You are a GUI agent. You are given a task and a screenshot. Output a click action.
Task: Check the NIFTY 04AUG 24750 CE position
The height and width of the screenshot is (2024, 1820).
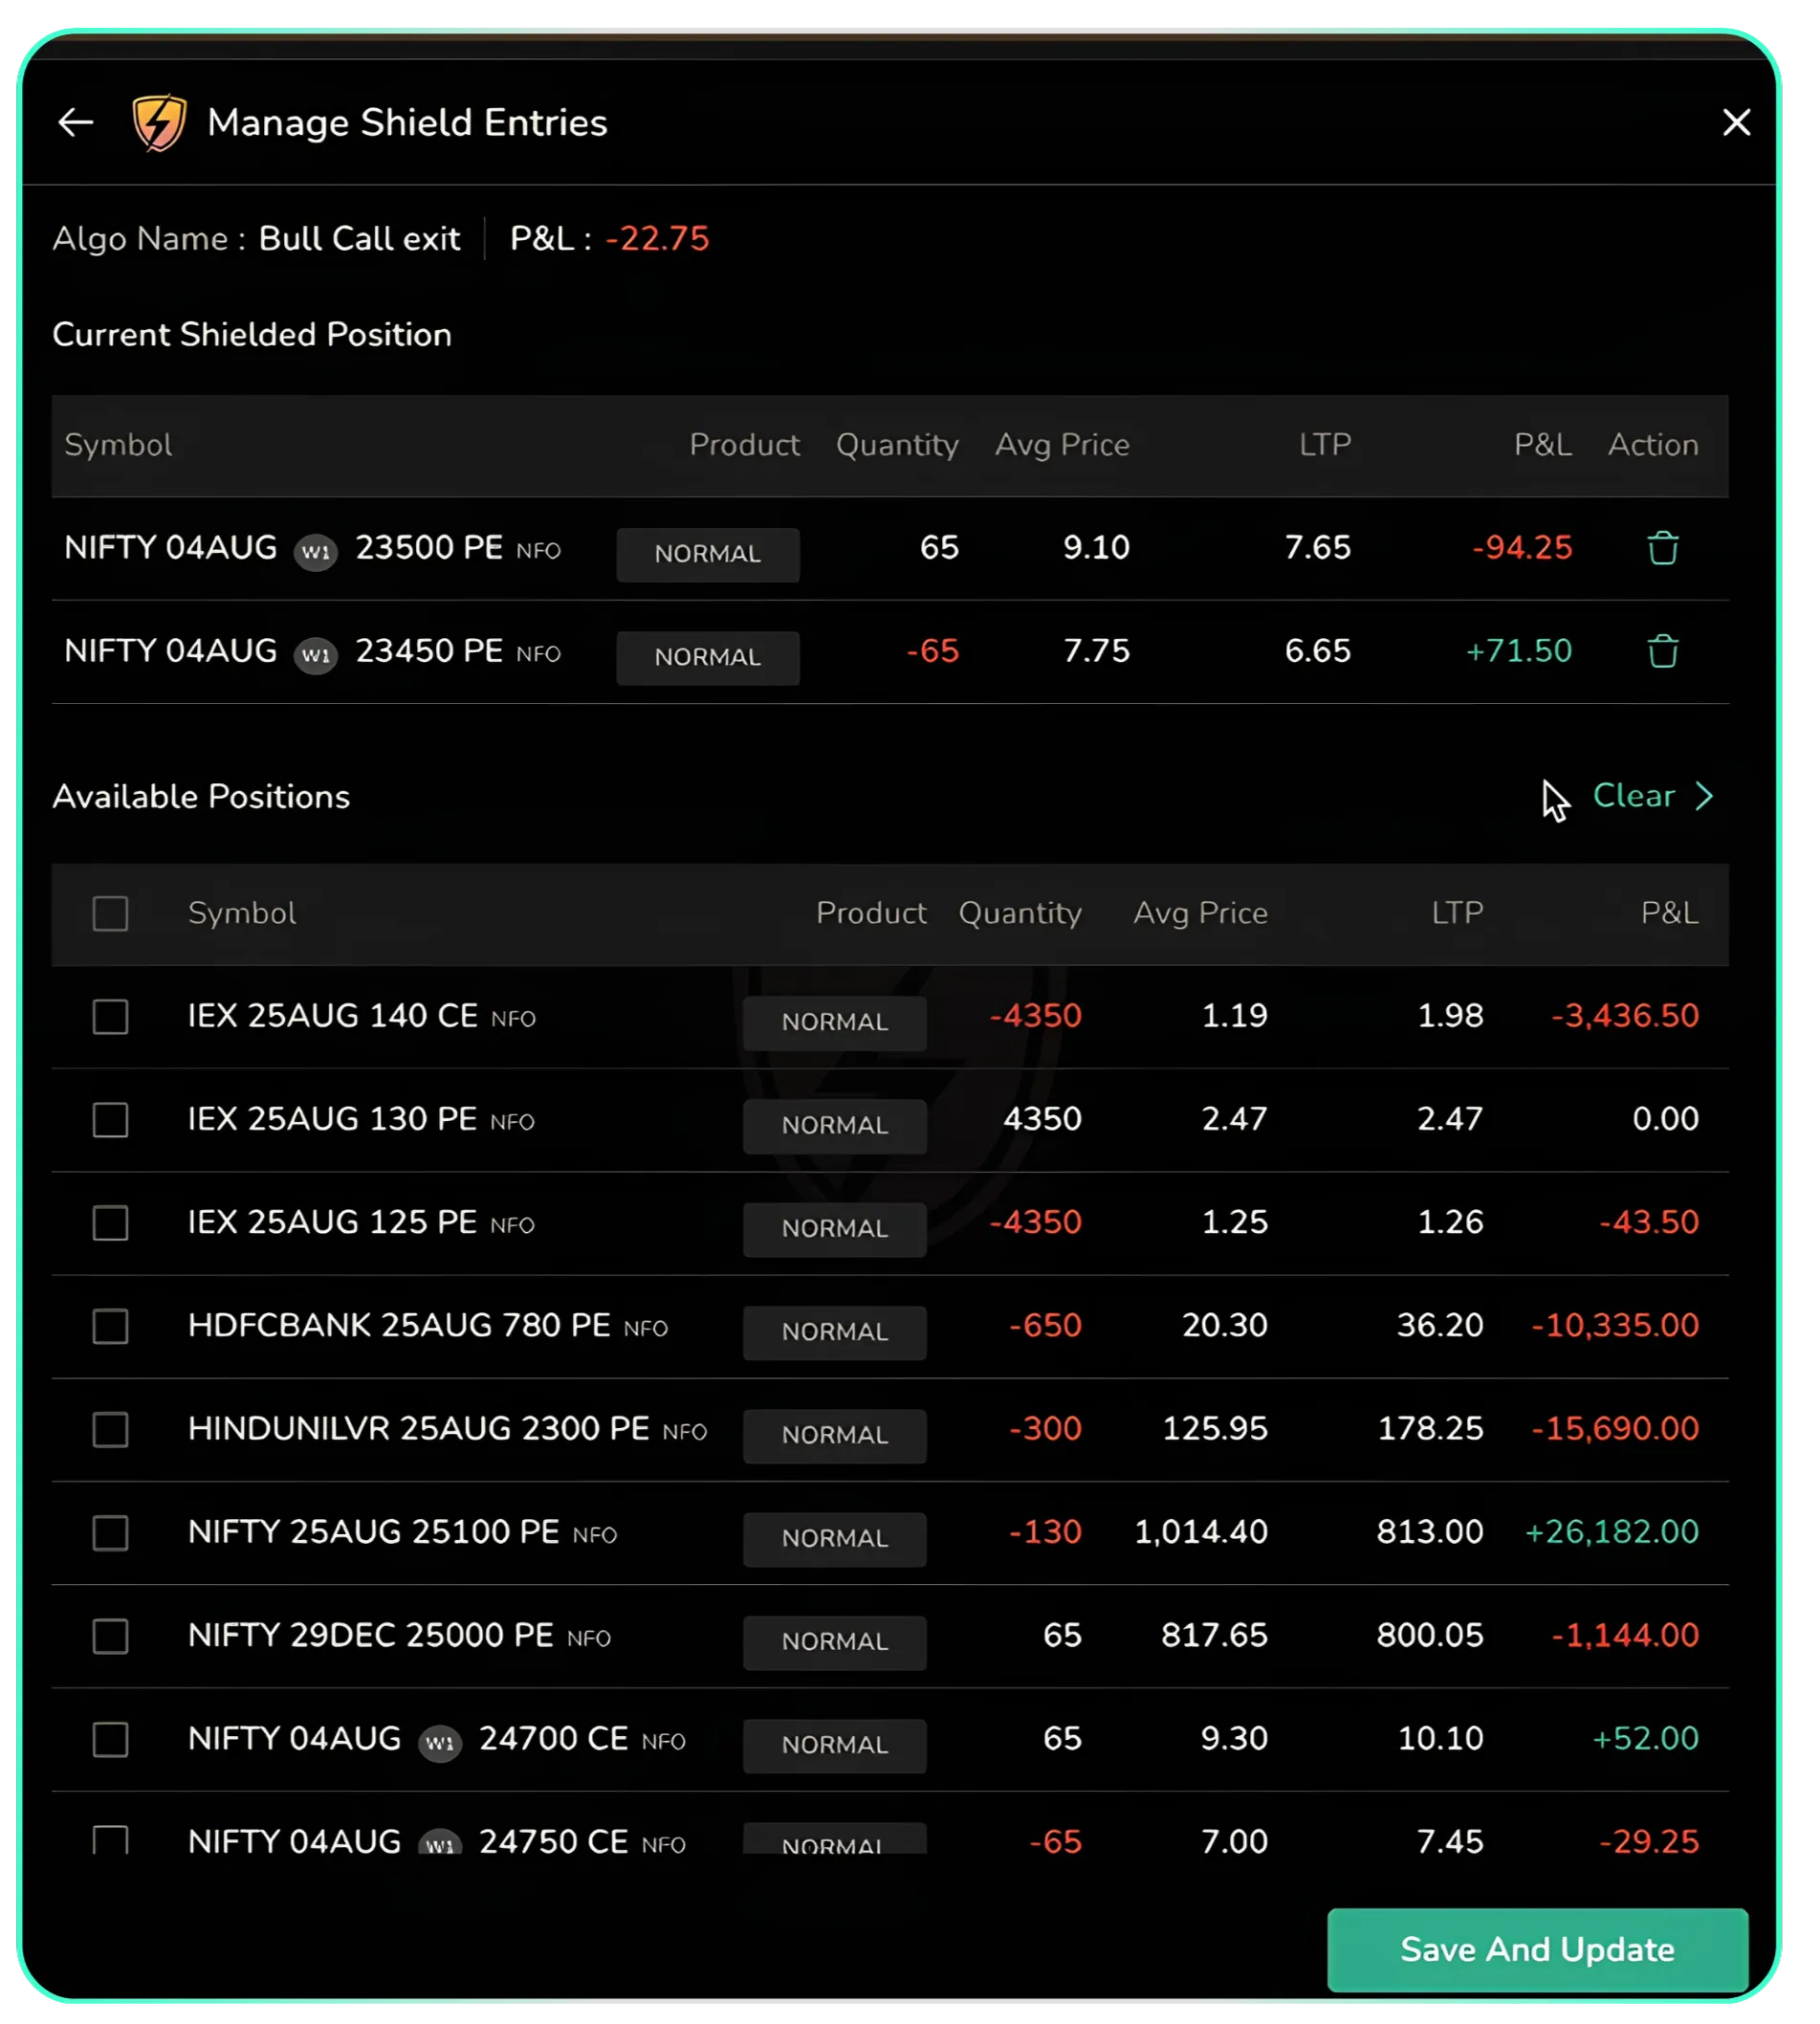pos(111,1839)
